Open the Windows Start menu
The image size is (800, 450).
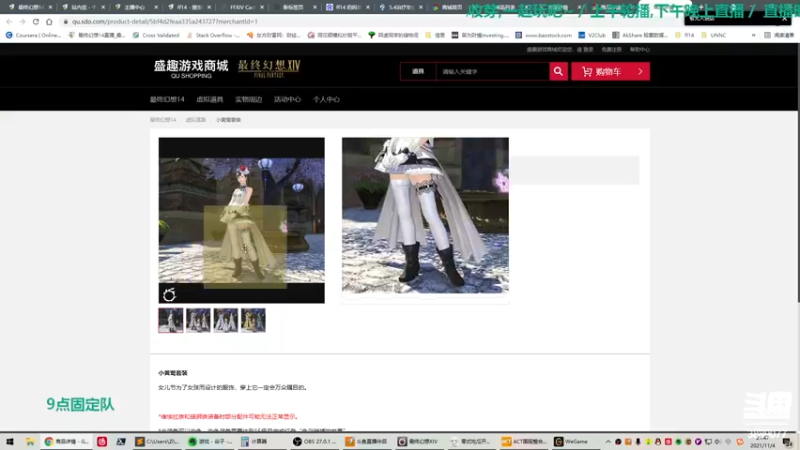pos(10,441)
